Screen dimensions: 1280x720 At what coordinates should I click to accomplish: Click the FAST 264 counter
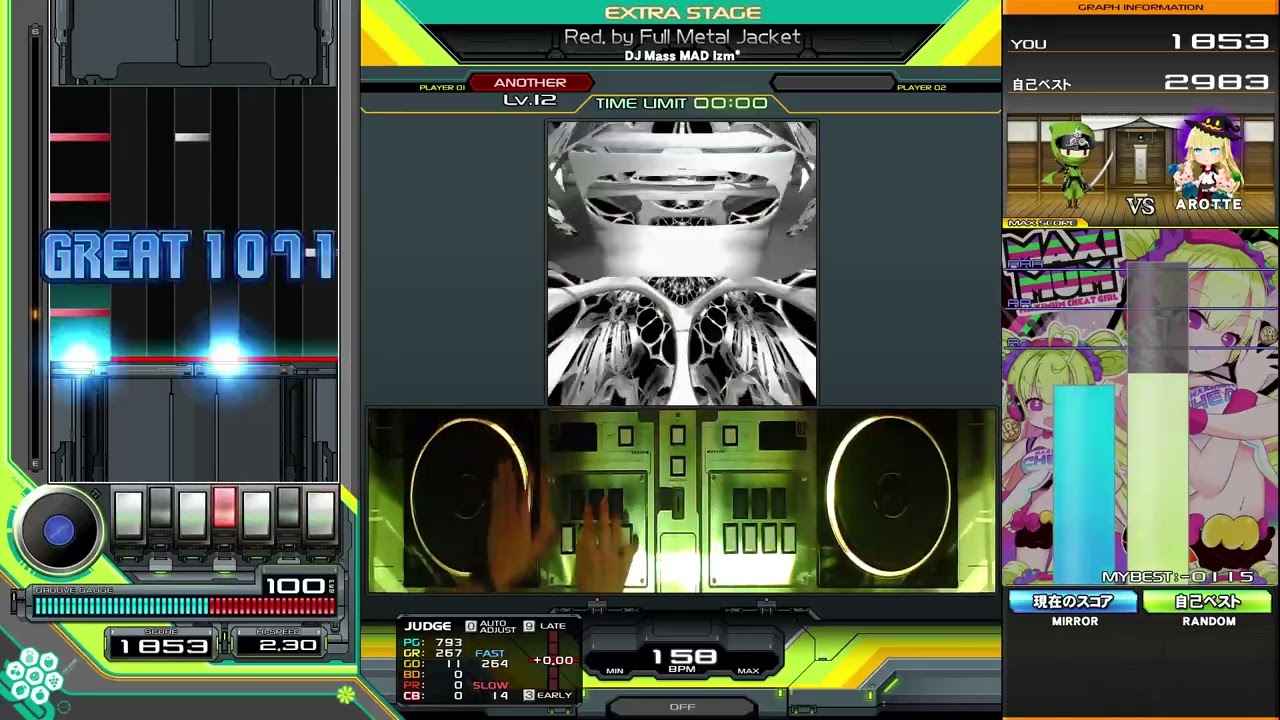(491, 659)
